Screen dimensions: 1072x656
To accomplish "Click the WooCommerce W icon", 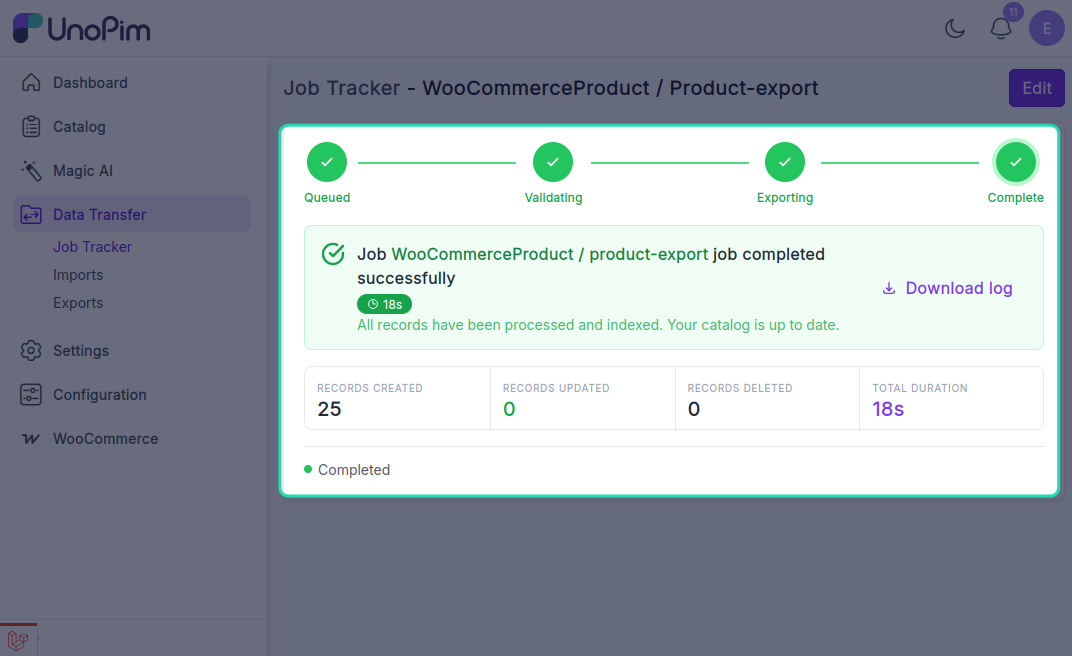I will click(x=31, y=439).
